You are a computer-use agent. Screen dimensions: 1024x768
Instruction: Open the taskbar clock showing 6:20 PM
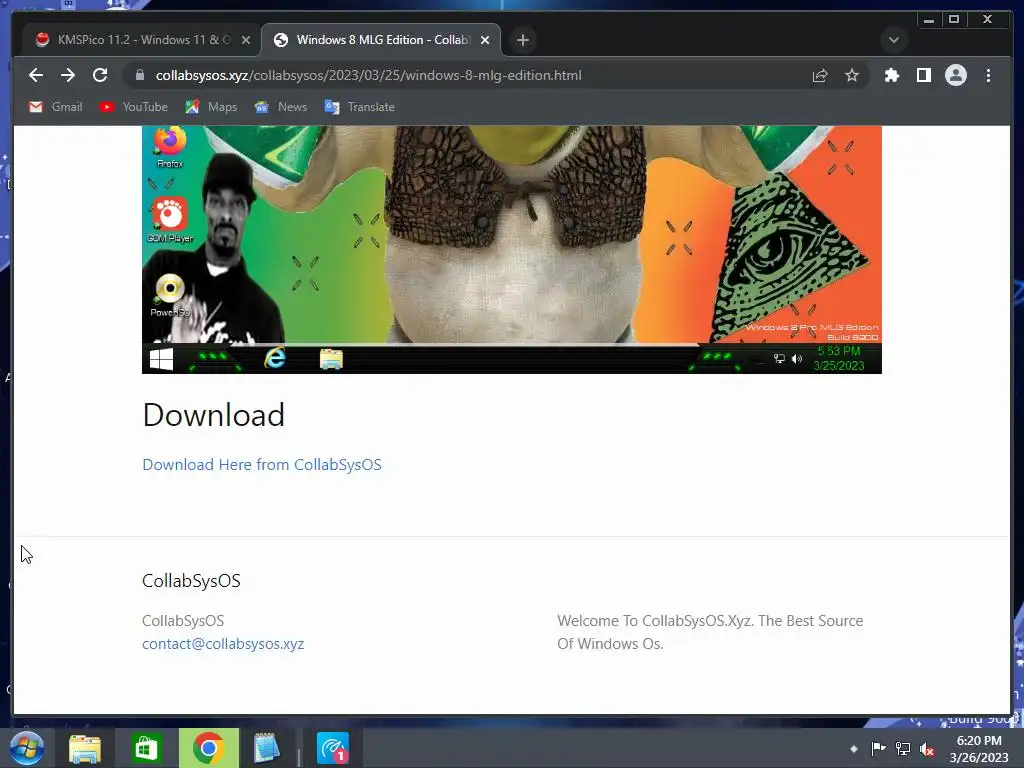(x=979, y=749)
